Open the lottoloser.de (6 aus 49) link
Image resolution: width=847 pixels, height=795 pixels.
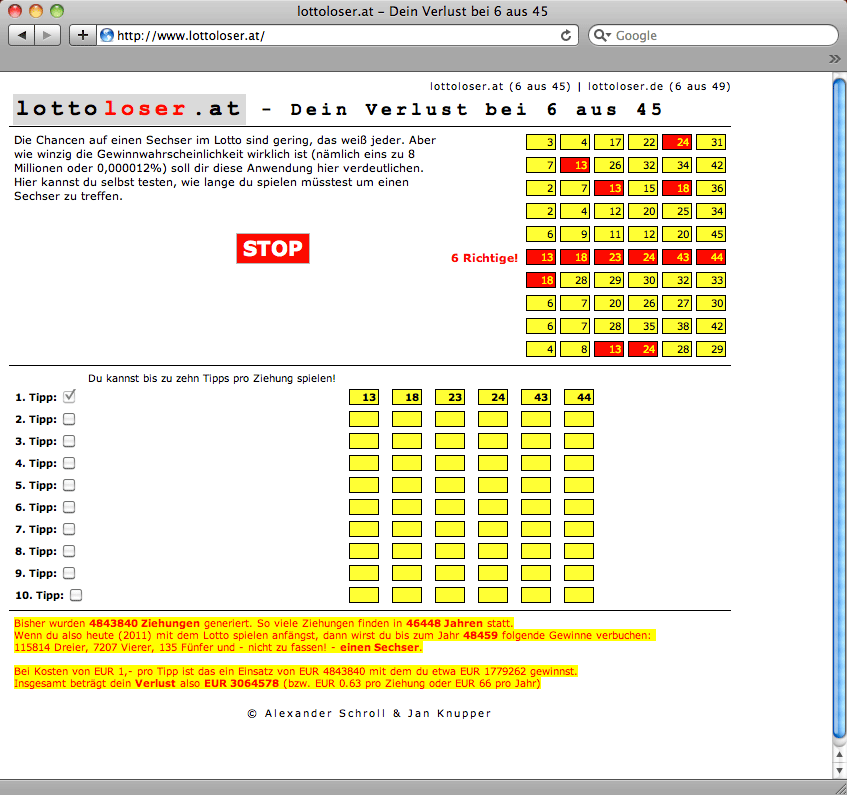coord(659,86)
